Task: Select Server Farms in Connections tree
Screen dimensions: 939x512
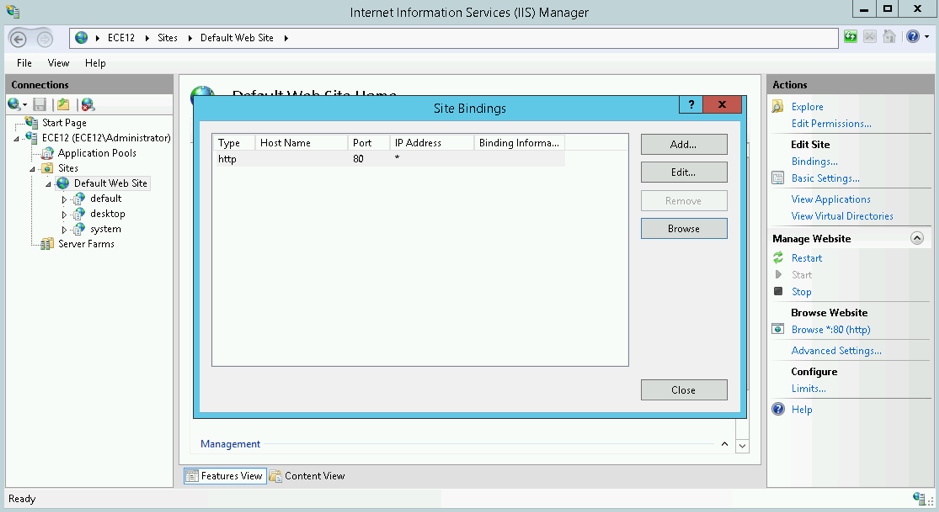Action: (86, 244)
